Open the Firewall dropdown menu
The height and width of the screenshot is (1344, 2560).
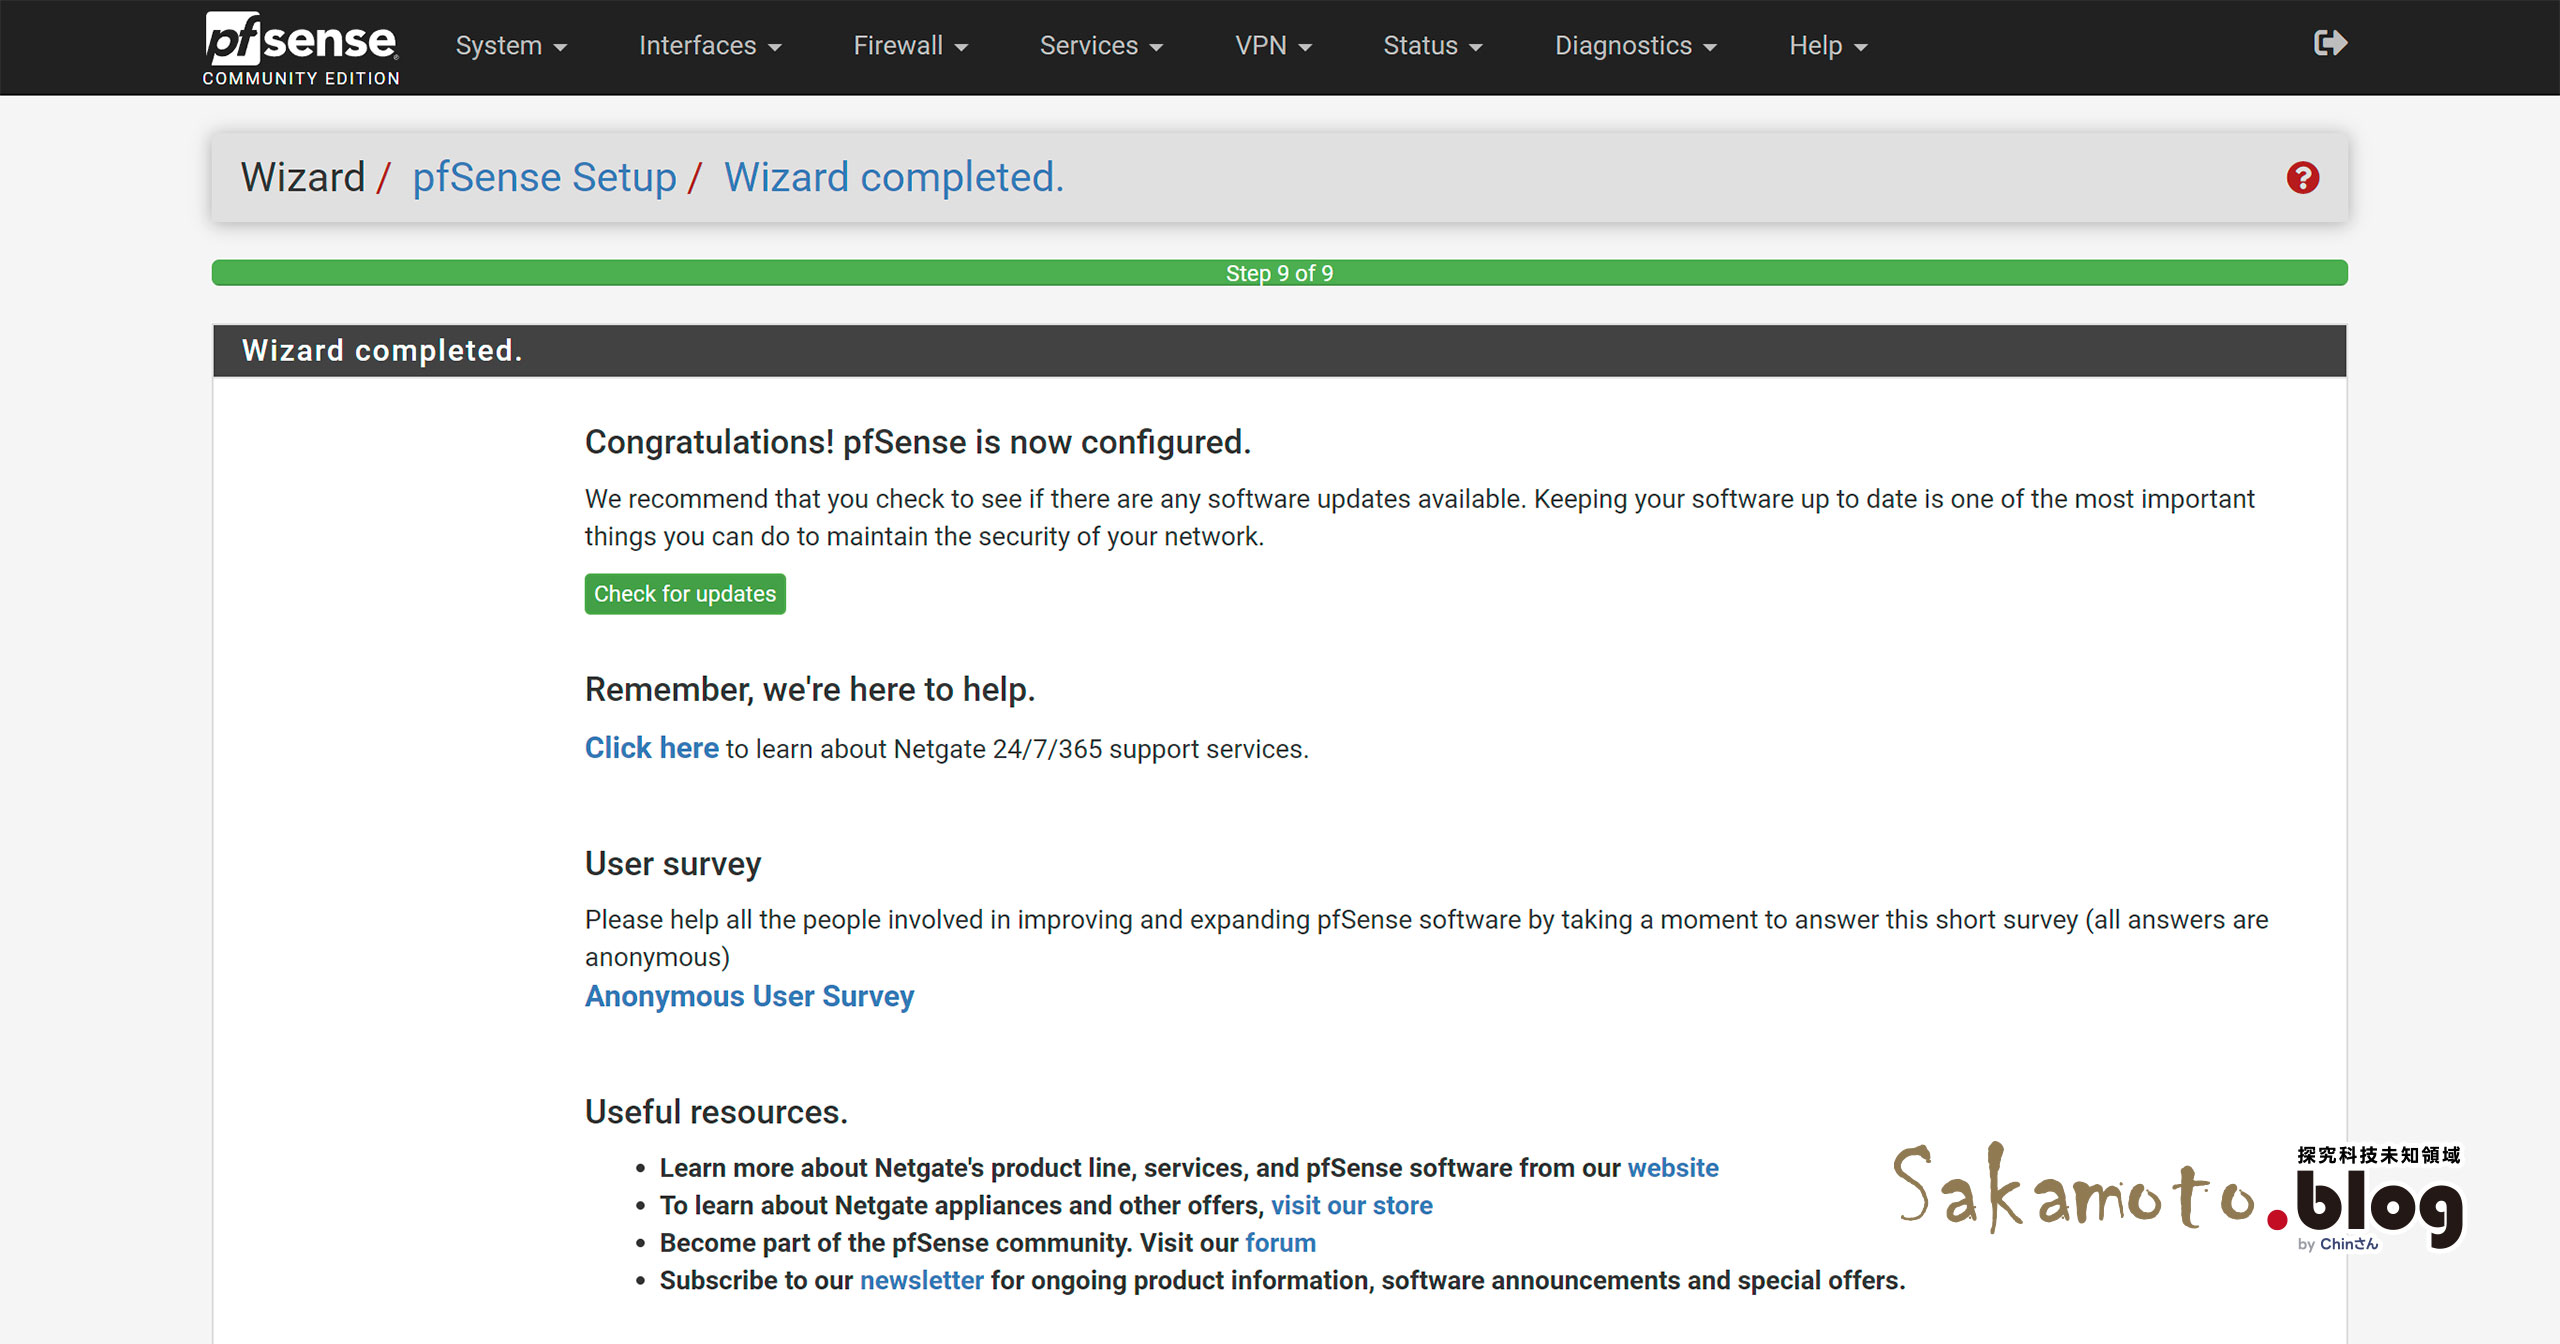point(910,46)
